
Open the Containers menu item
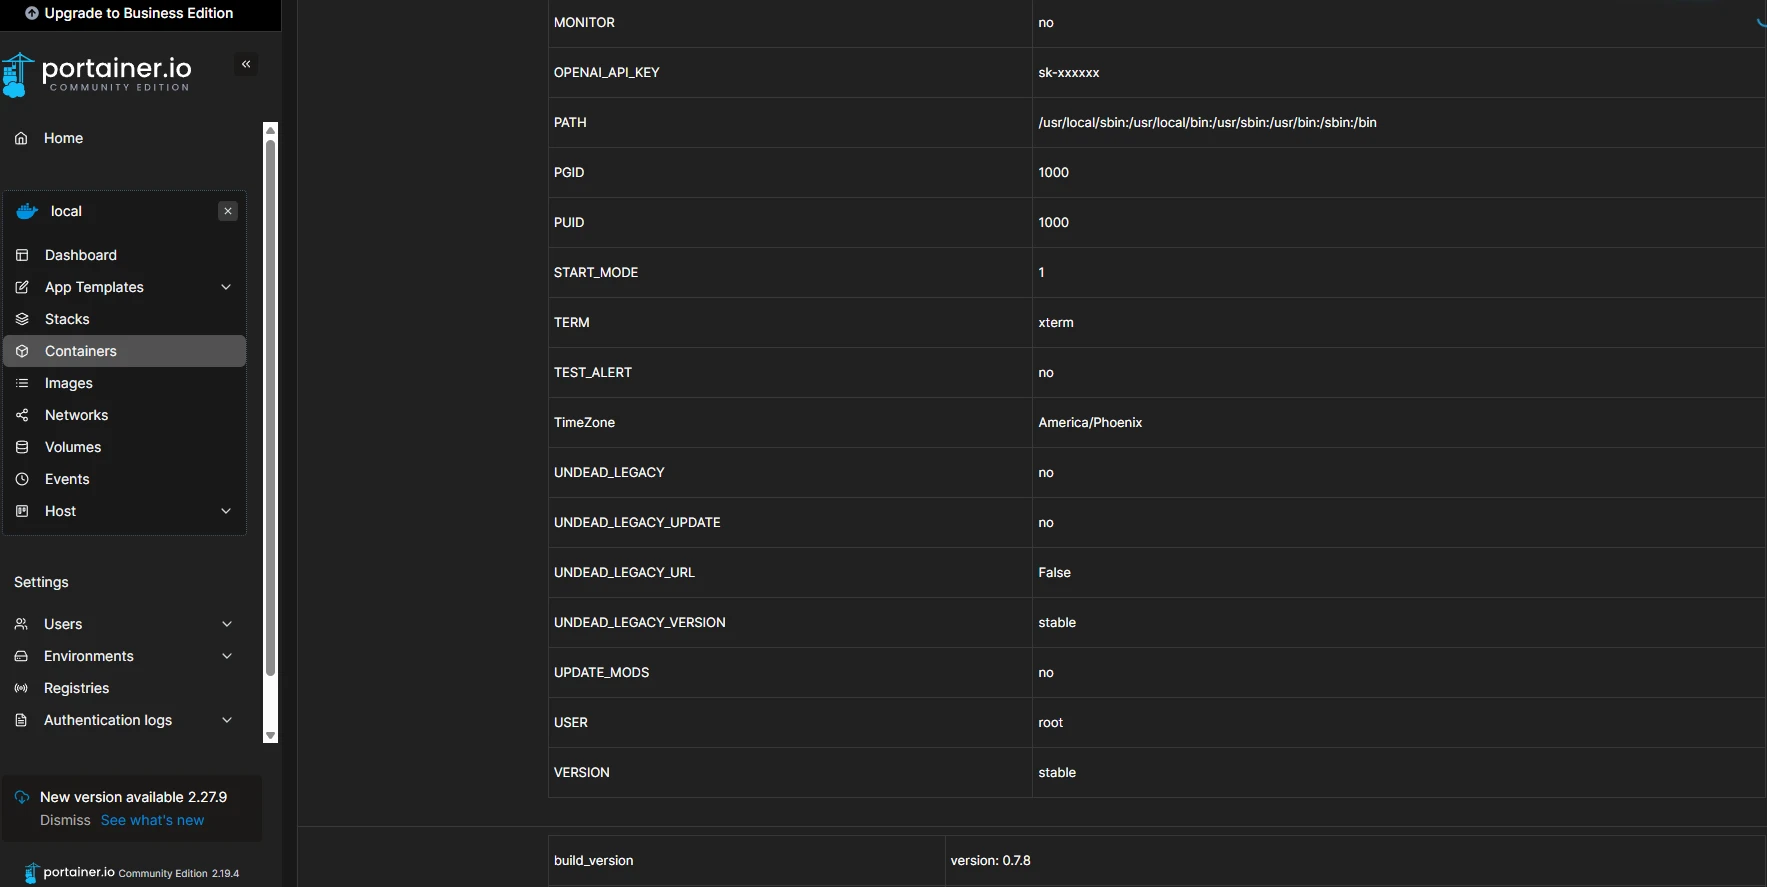pos(125,351)
